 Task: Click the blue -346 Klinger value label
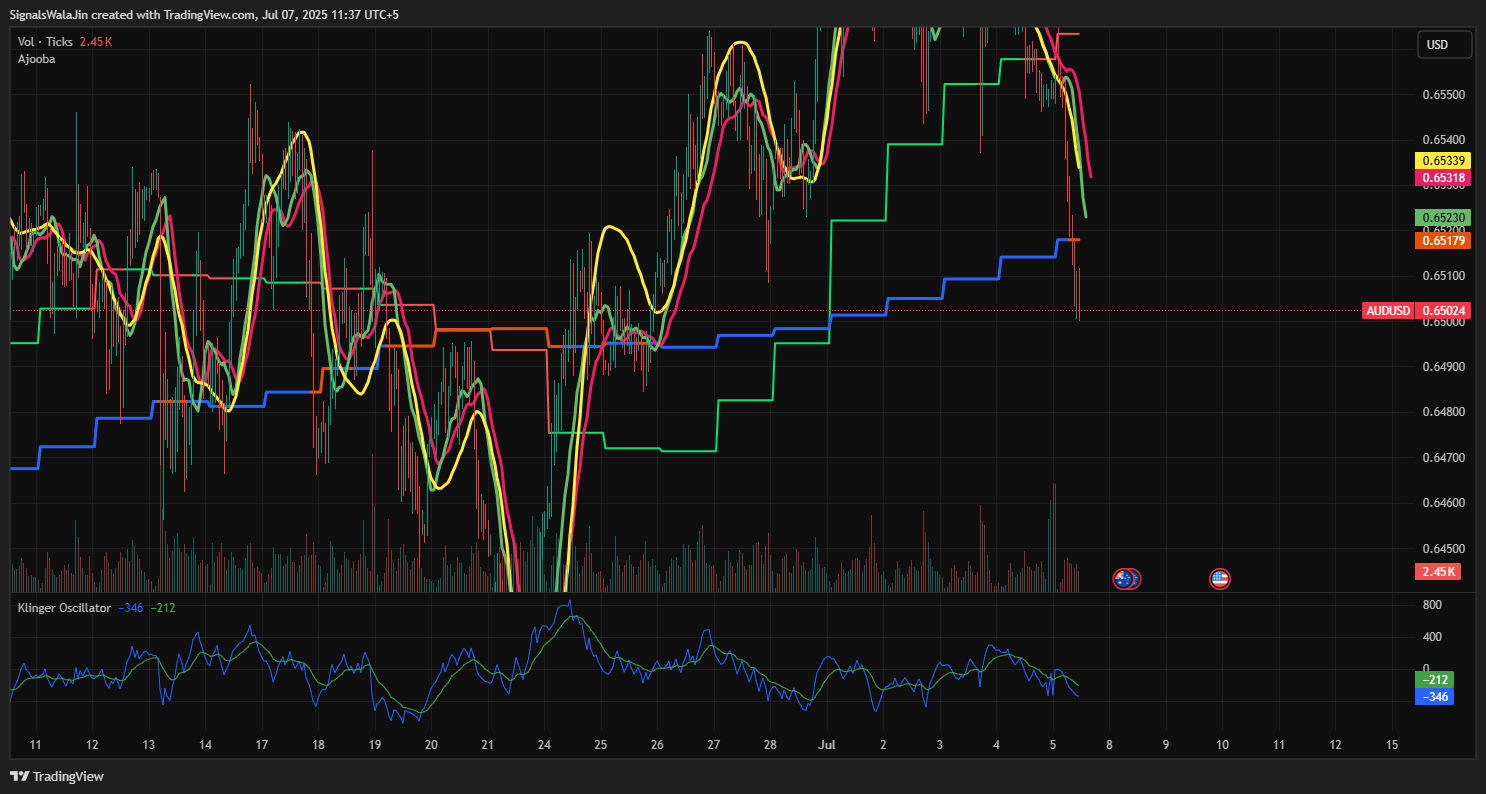coord(1435,697)
